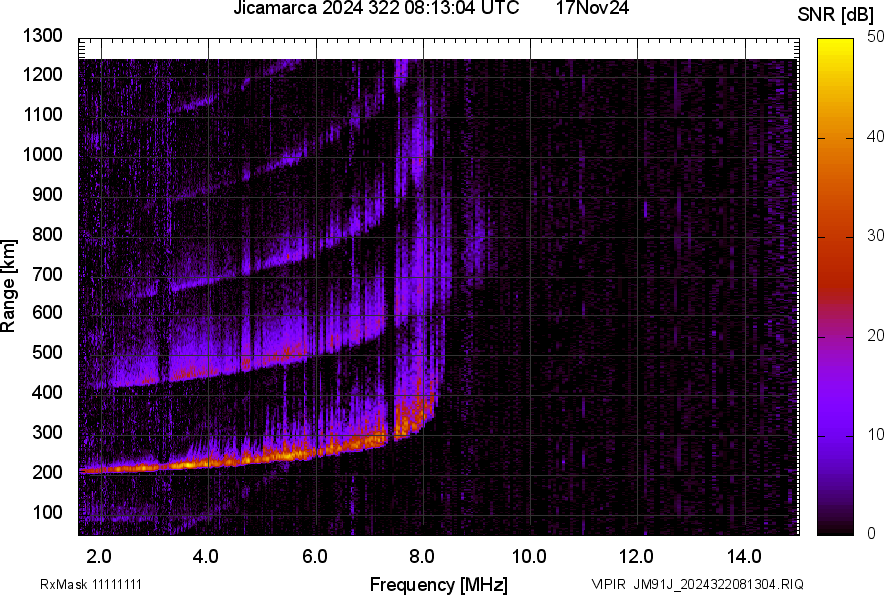Click the frequency tick label '12.0'
This screenshot has width=884, height=595.
[x=637, y=557]
